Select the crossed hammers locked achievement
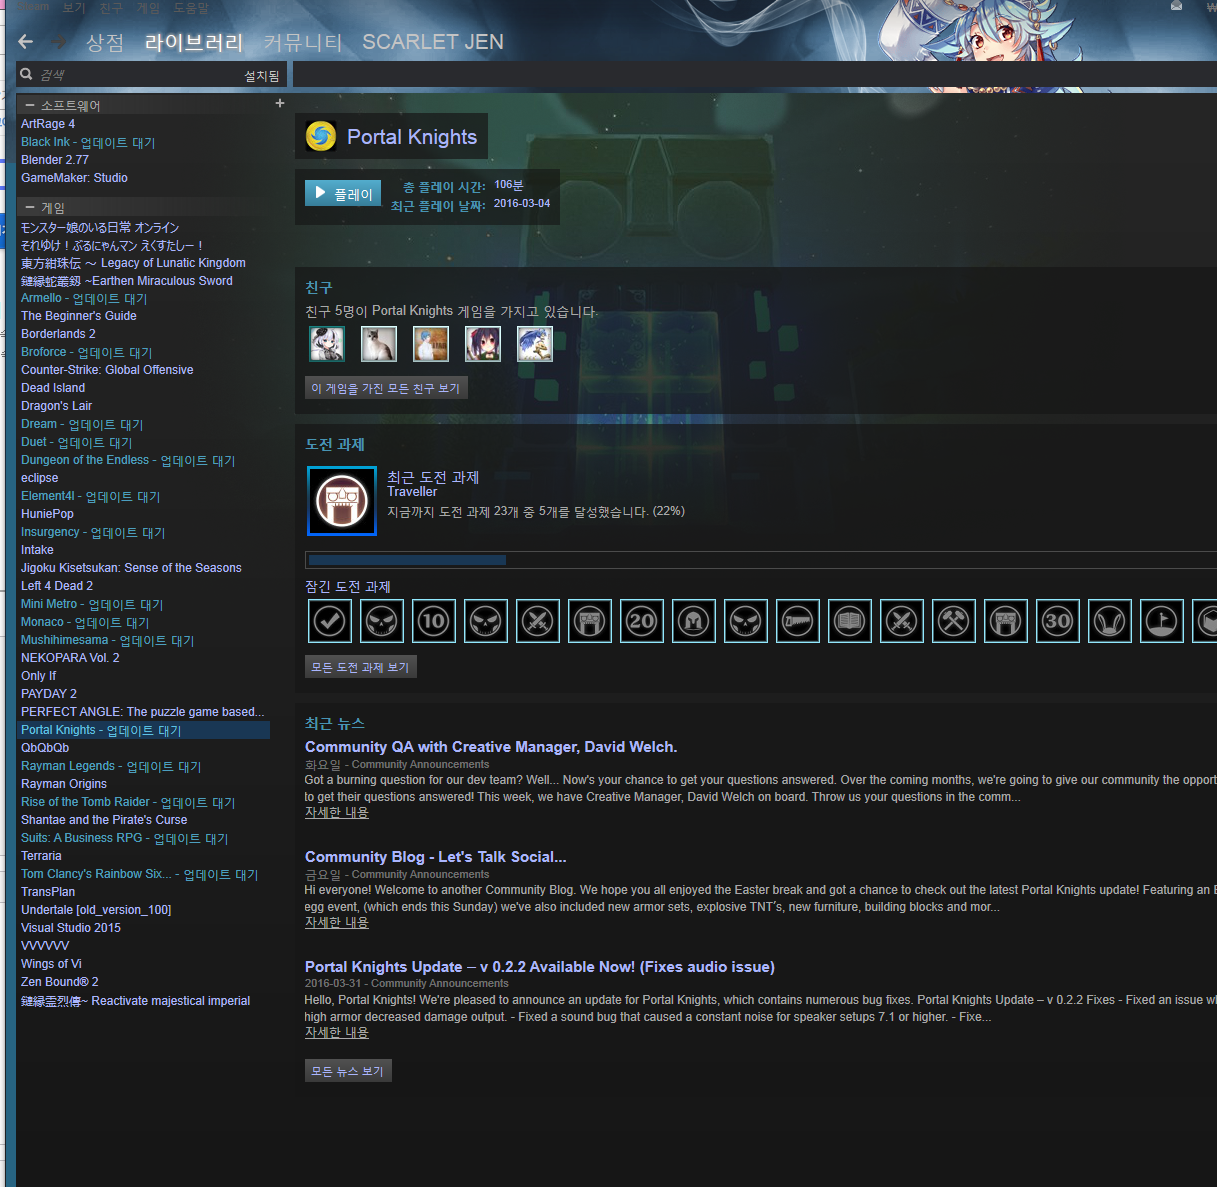Image resolution: width=1217 pixels, height=1187 pixels. (x=954, y=621)
